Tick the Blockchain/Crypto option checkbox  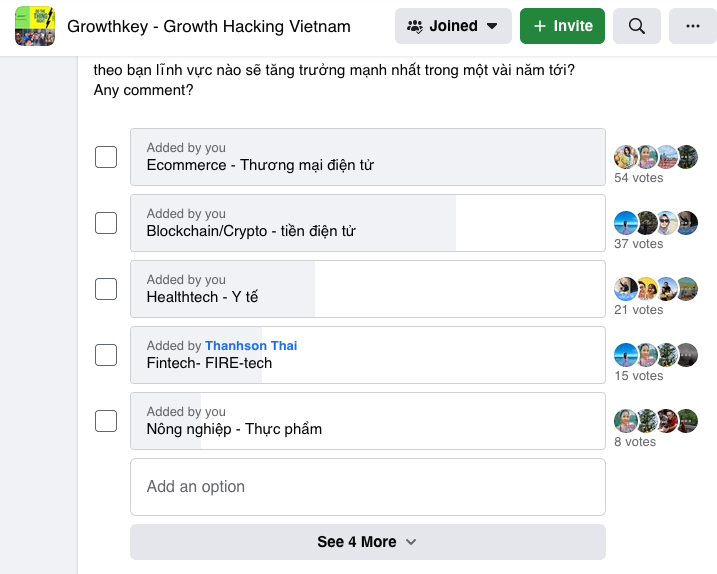[106, 223]
